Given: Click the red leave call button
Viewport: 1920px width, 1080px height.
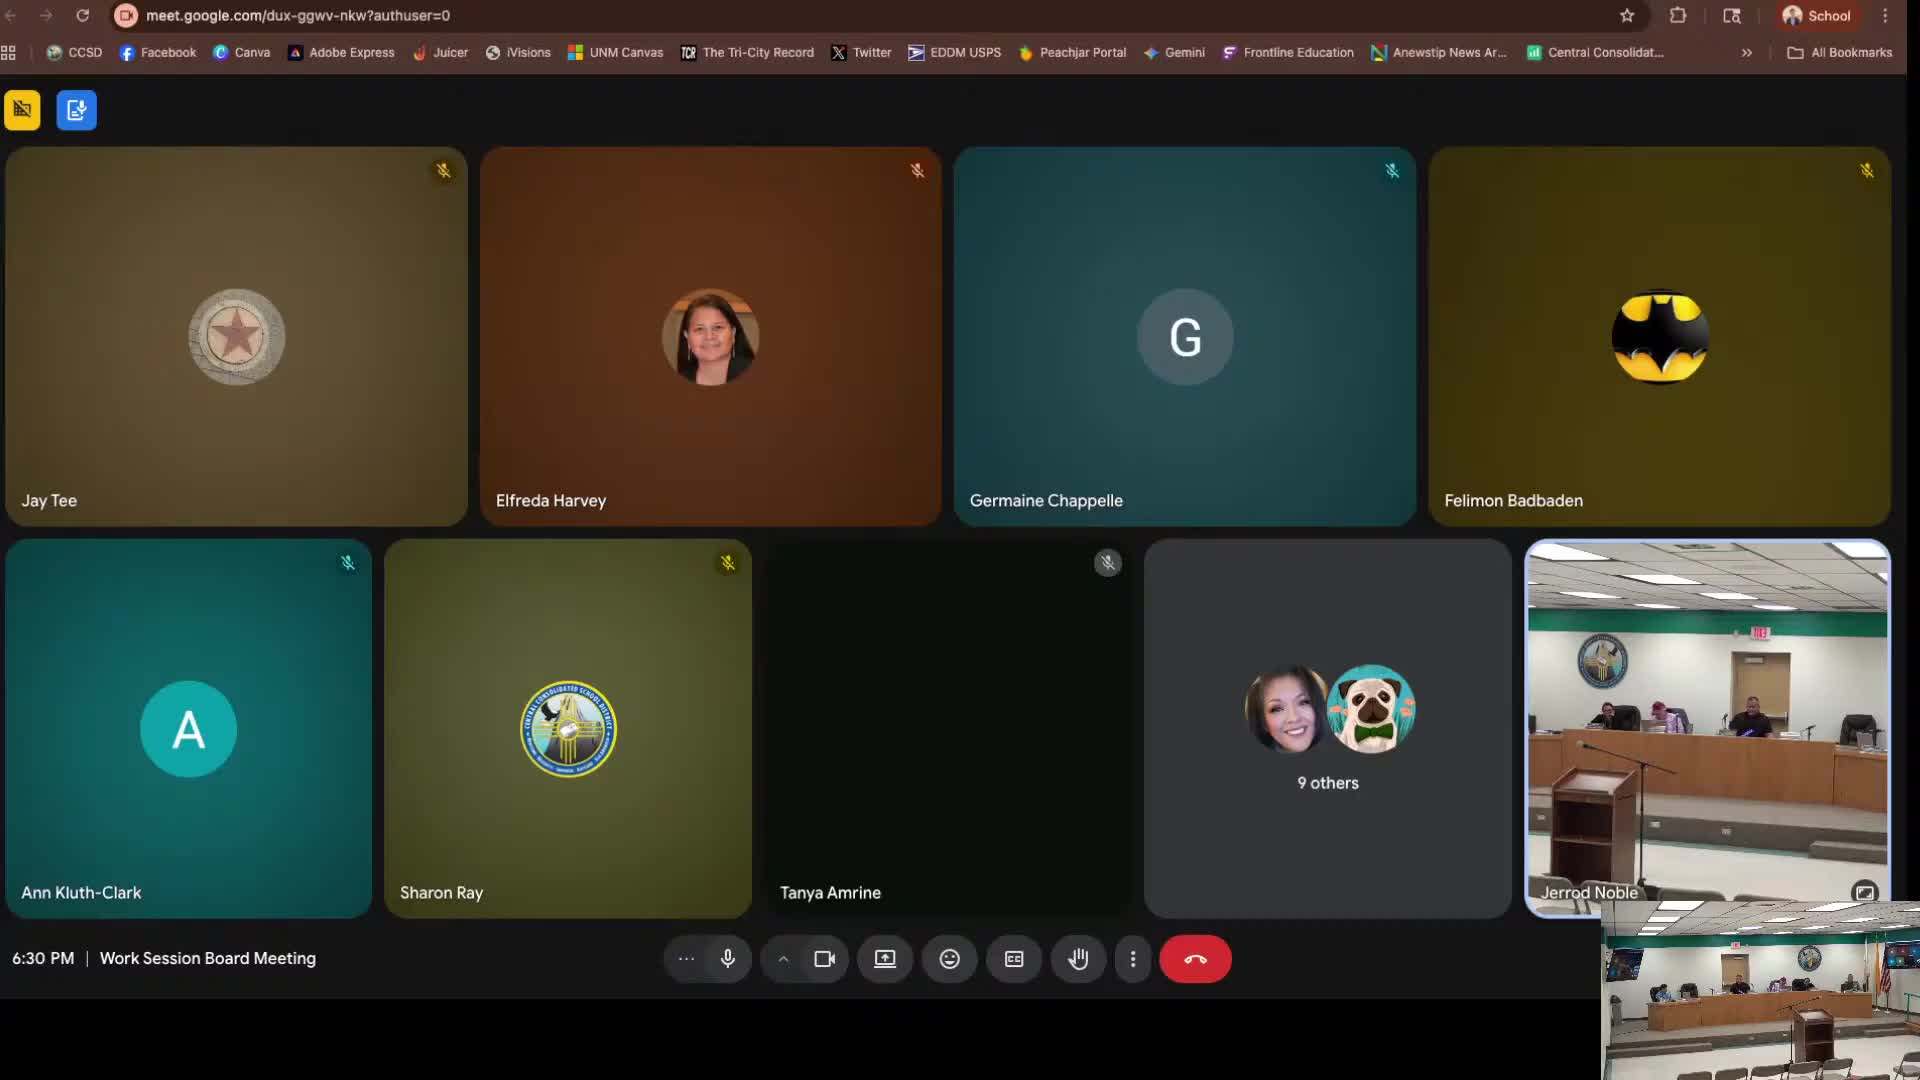Looking at the screenshot, I should coord(1195,959).
